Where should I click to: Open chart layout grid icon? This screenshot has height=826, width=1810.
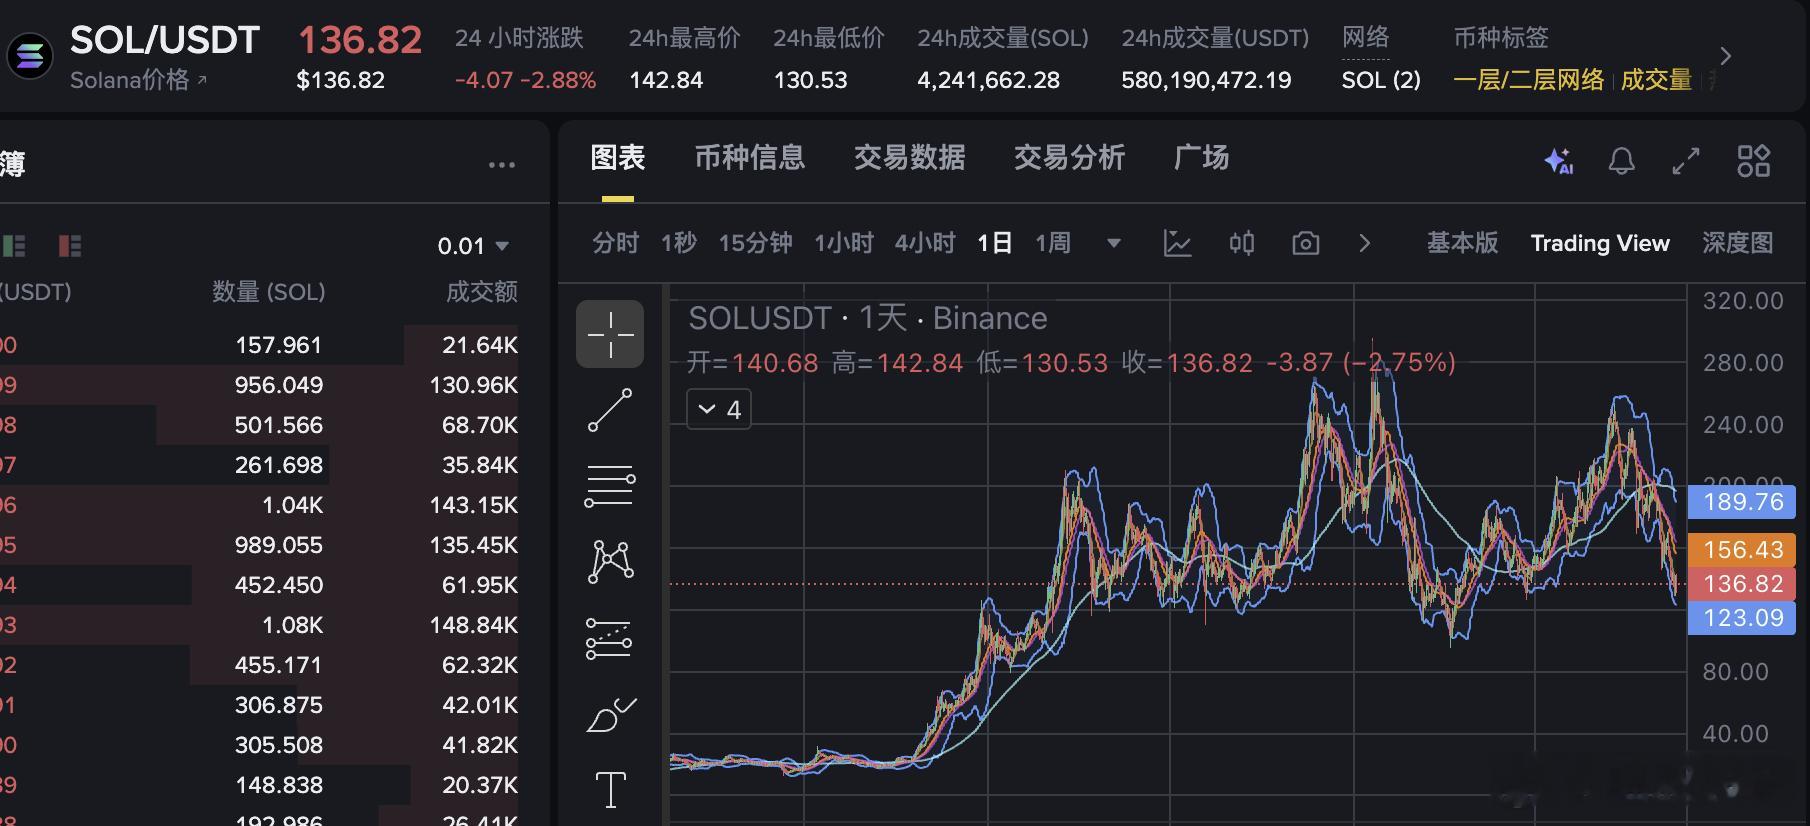click(x=1753, y=161)
